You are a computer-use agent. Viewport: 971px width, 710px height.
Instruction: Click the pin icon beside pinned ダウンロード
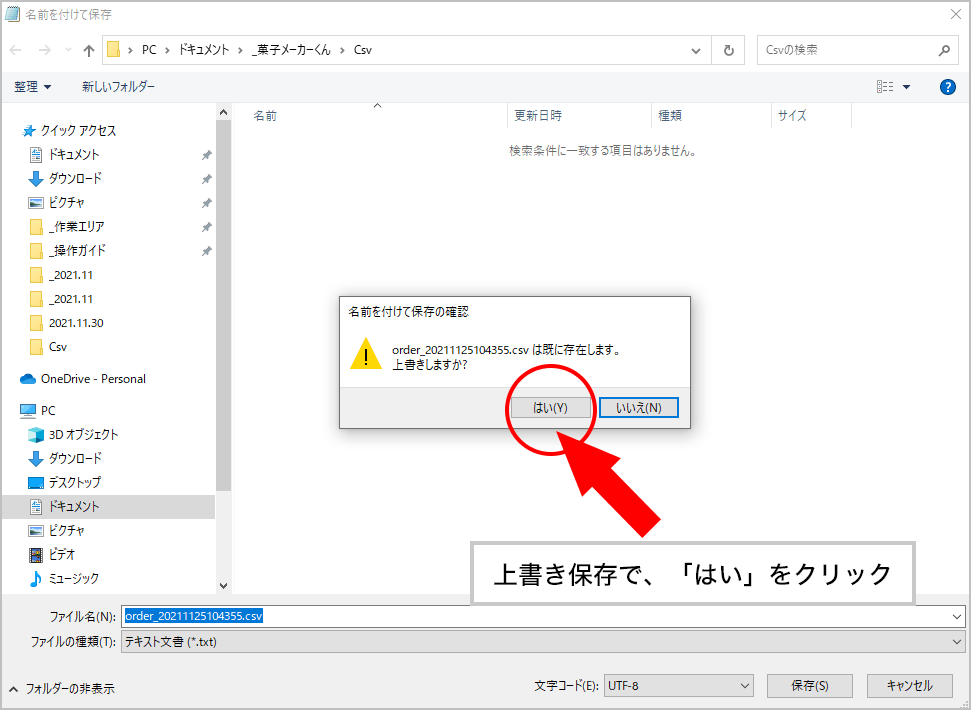[x=207, y=179]
